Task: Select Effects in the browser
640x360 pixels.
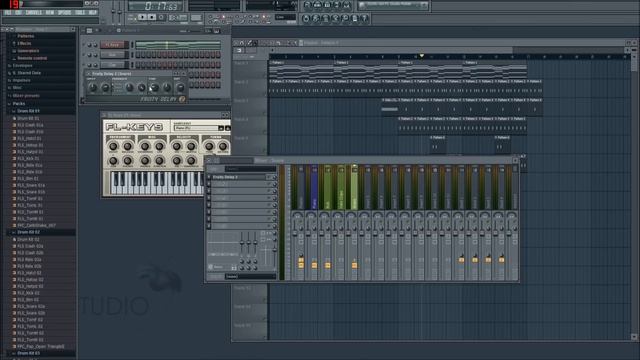Action: (24, 43)
